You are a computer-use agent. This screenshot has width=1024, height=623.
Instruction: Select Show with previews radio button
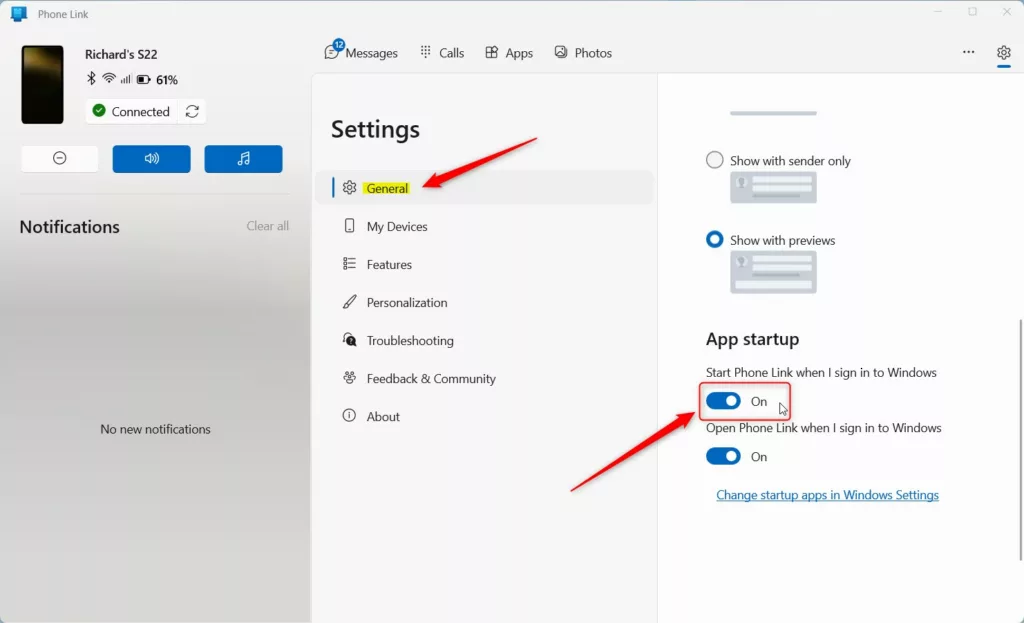tap(714, 240)
